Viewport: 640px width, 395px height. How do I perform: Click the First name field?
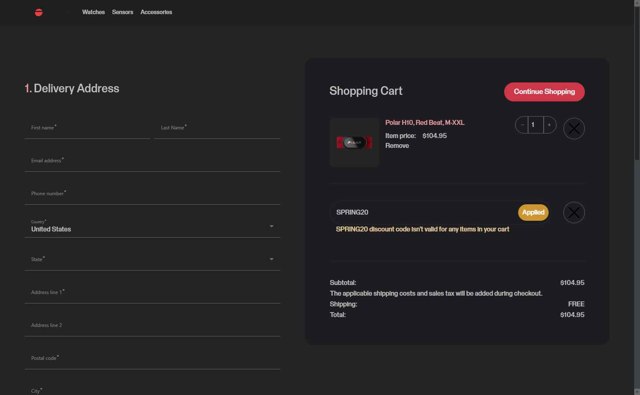point(87,128)
